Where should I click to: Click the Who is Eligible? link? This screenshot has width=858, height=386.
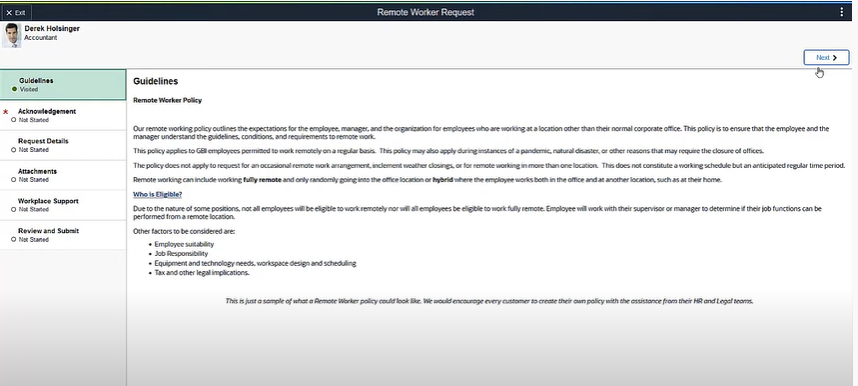pyautogui.click(x=158, y=194)
